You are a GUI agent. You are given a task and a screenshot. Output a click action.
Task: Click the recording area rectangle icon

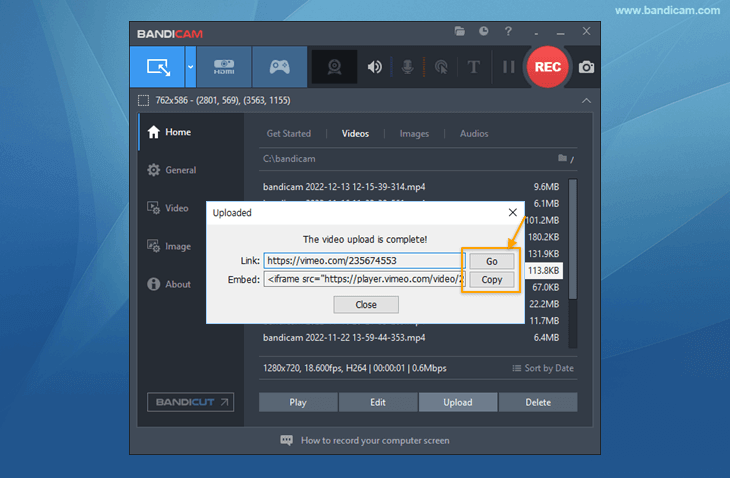point(143,101)
